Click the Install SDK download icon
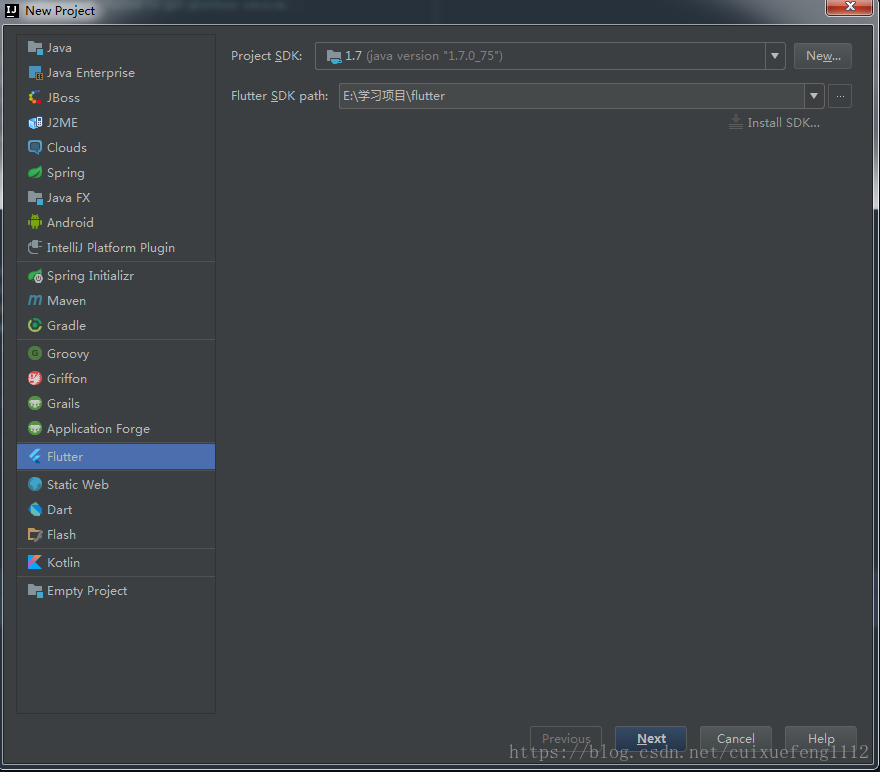The image size is (880, 772). pyautogui.click(x=736, y=122)
